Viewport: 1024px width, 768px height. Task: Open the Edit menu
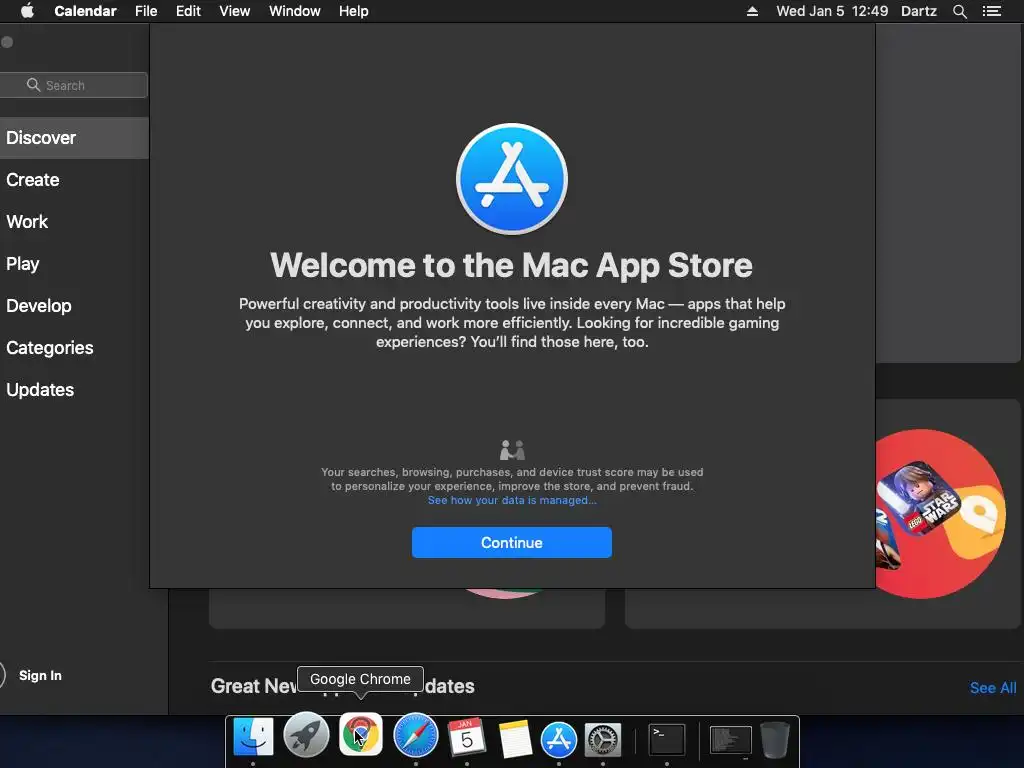[x=188, y=11]
